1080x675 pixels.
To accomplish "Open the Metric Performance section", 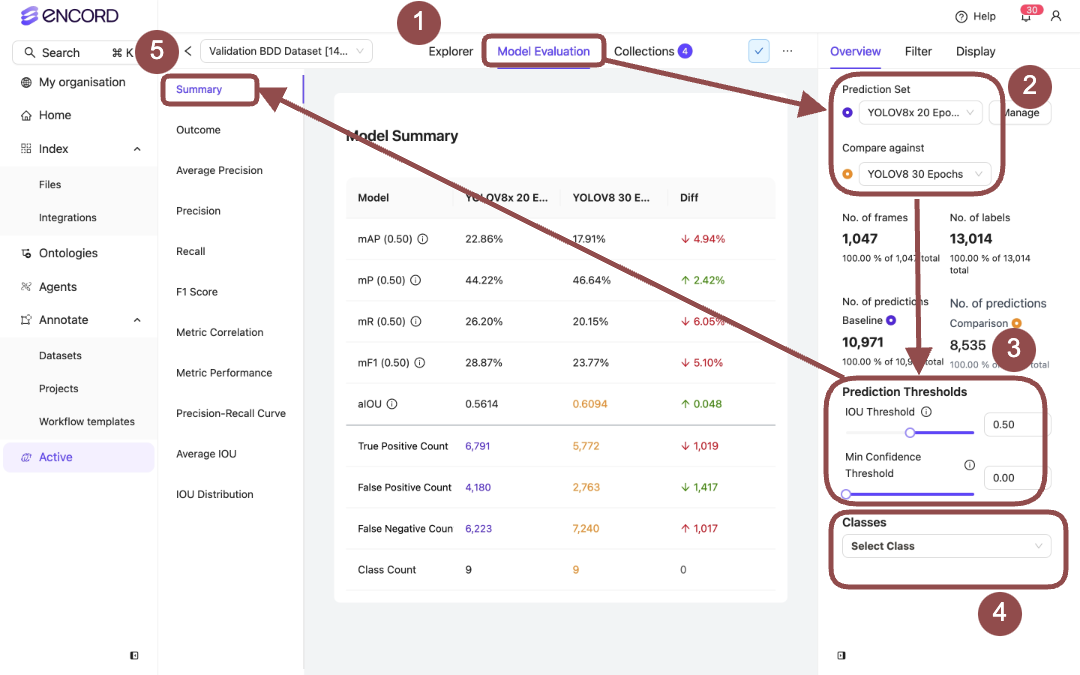I will [224, 373].
